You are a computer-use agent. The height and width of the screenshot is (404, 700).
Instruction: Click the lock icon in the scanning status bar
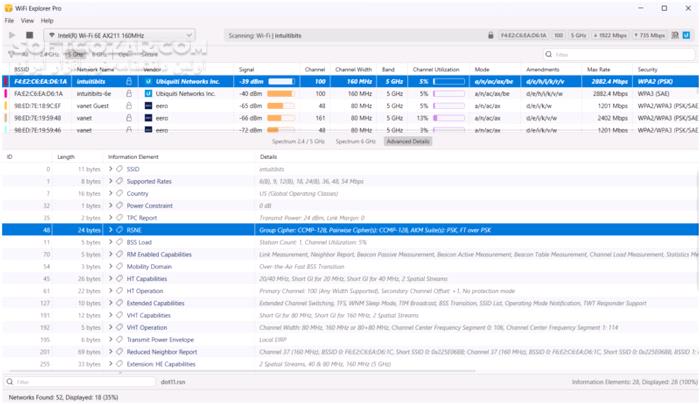[x=491, y=35]
